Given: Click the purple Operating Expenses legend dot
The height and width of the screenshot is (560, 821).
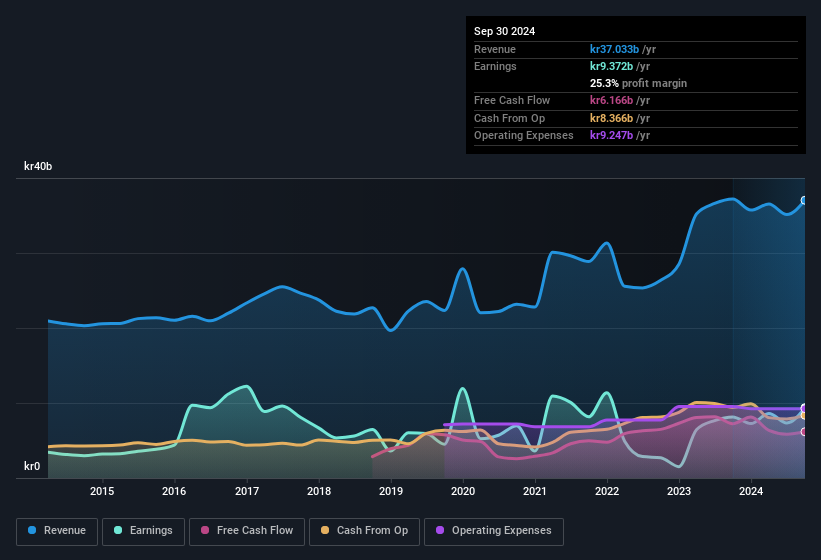Looking at the screenshot, I should tap(440, 530).
